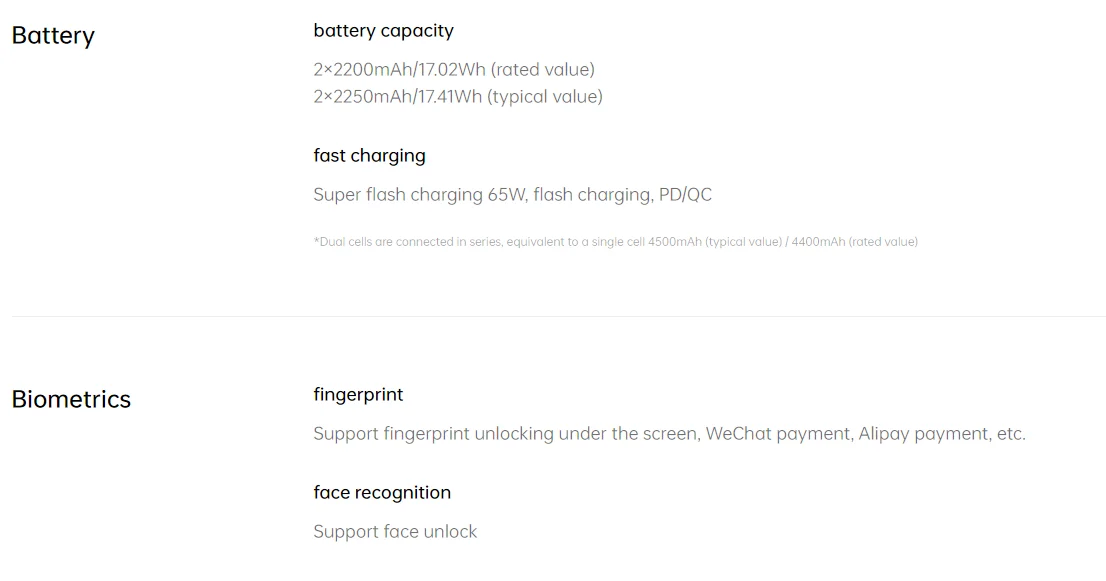Click the horizontal divider between sections
The height and width of the screenshot is (581, 1106).
pyautogui.click(x=558, y=317)
